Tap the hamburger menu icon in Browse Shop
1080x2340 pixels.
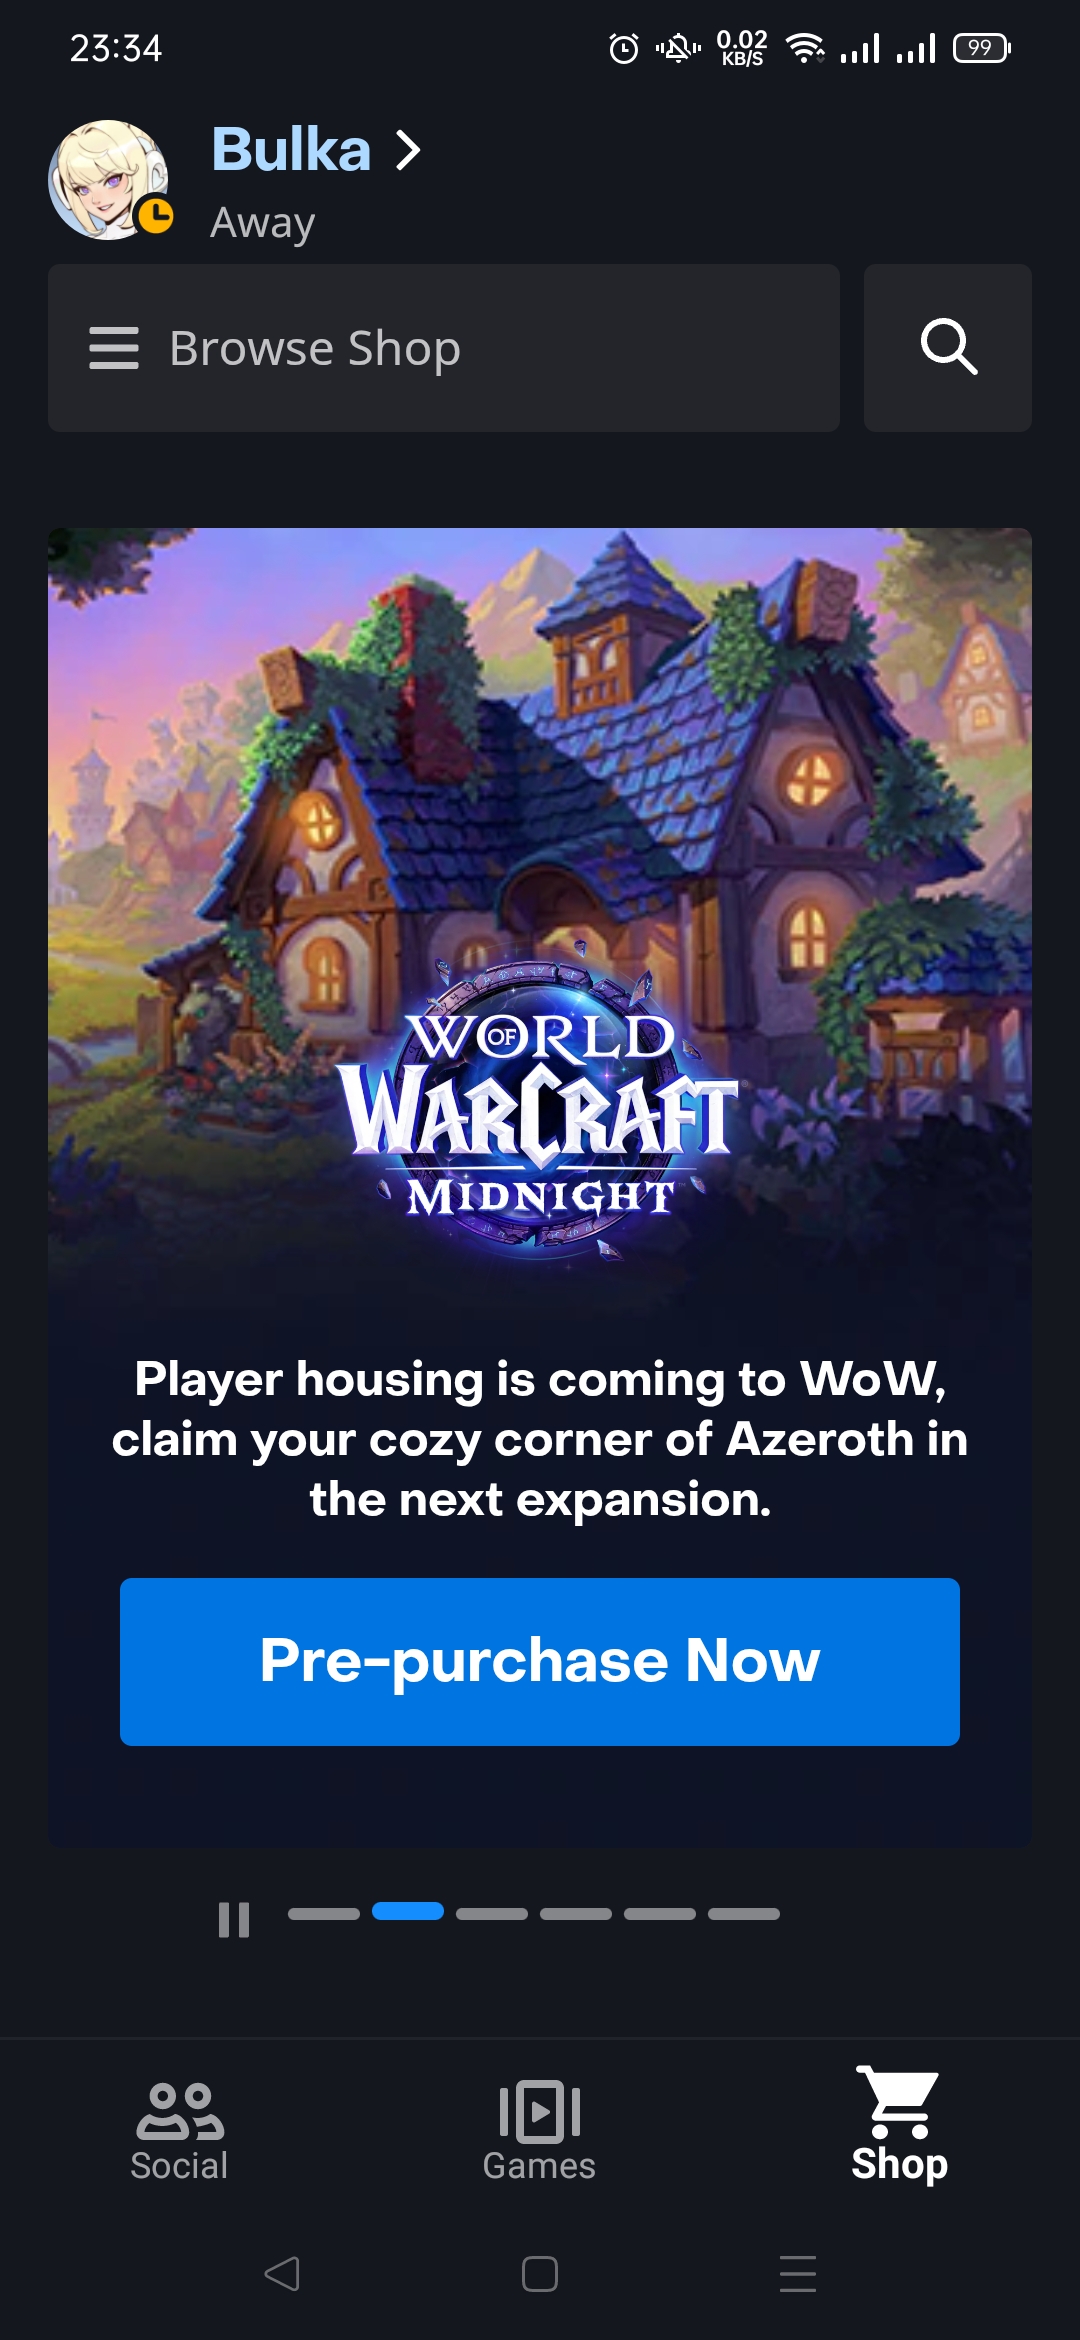coord(113,348)
